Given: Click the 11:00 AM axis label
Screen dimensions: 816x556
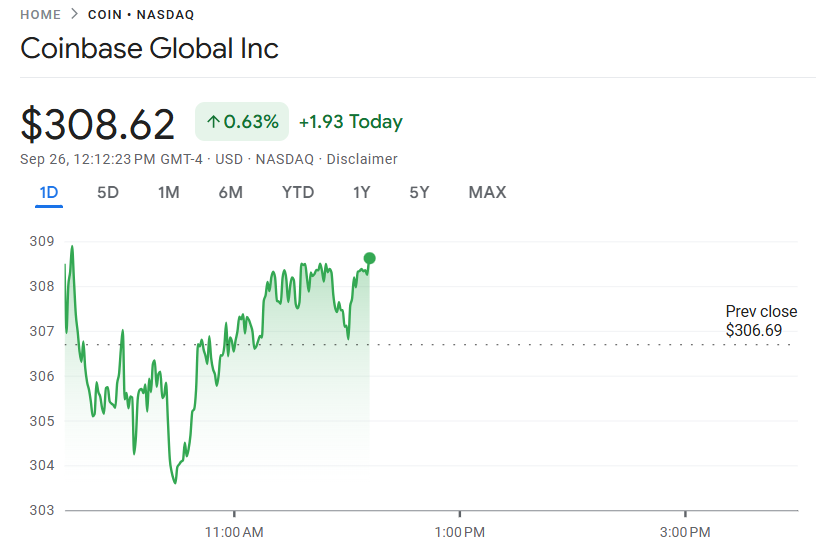Looking at the screenshot, I should pyautogui.click(x=234, y=532).
